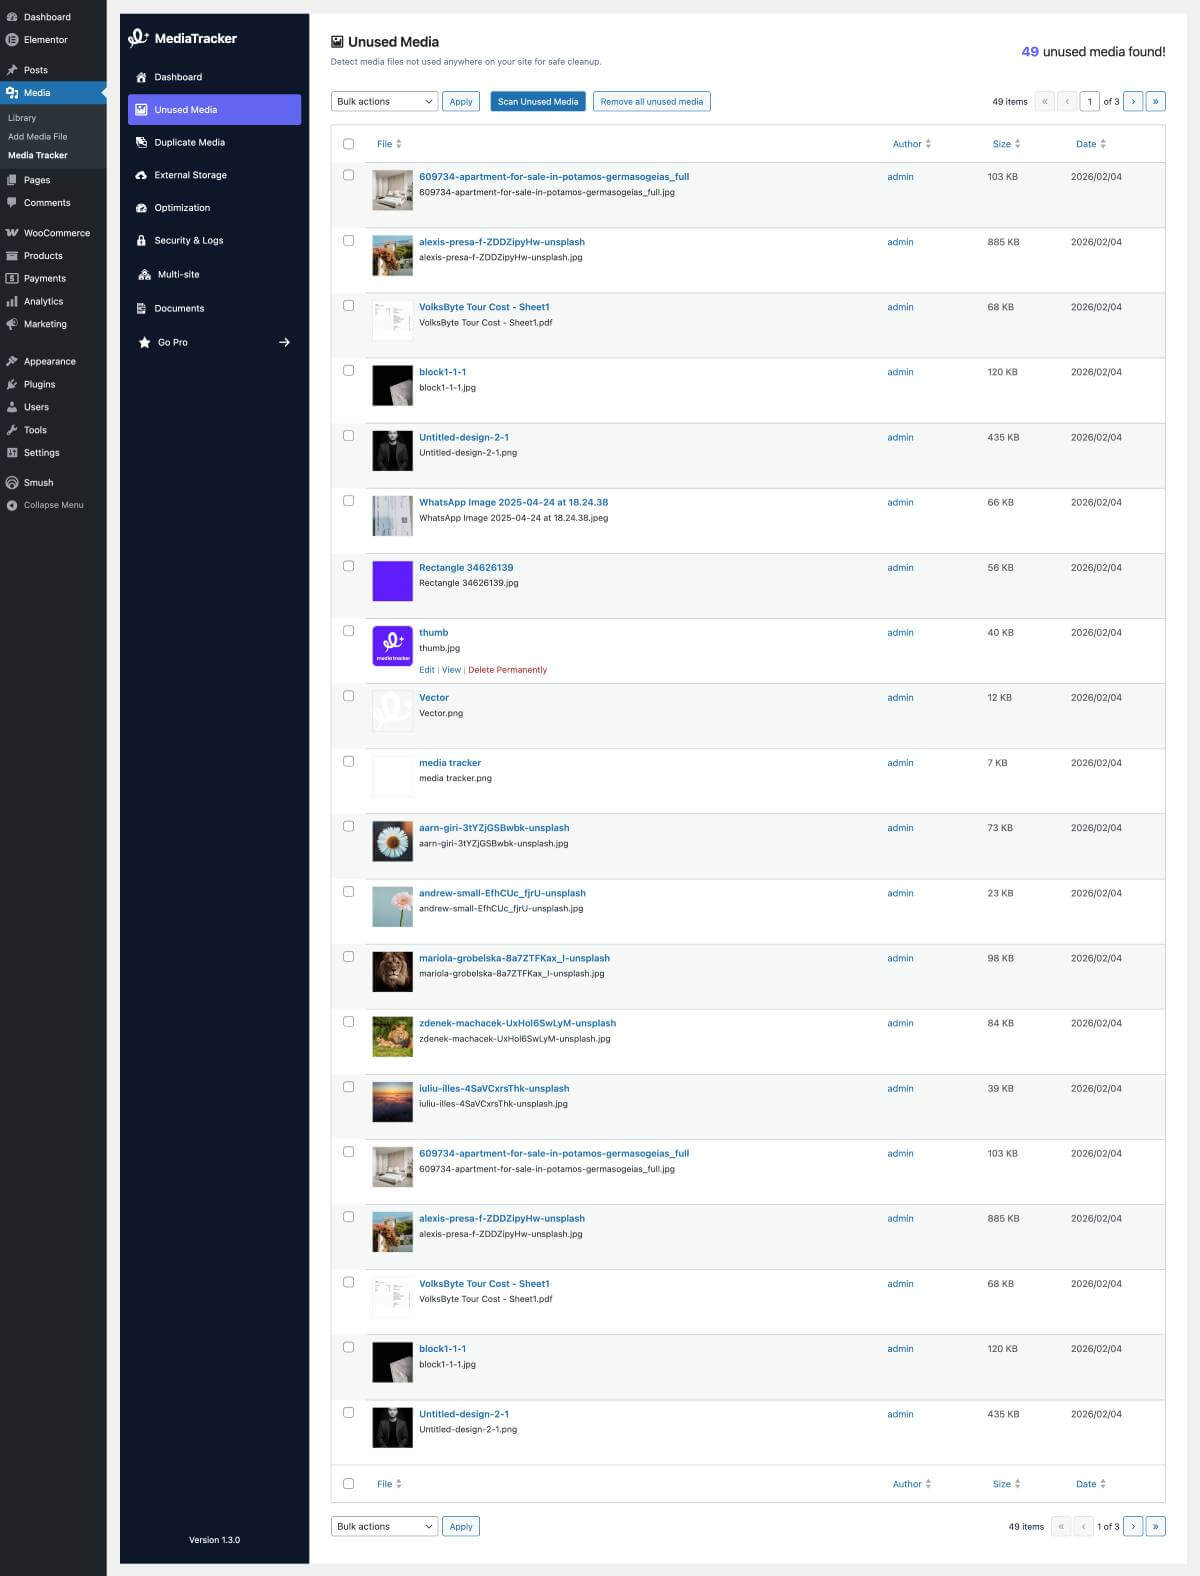This screenshot has width=1200, height=1576.
Task: Open Unused Media menu item
Action: (214, 110)
